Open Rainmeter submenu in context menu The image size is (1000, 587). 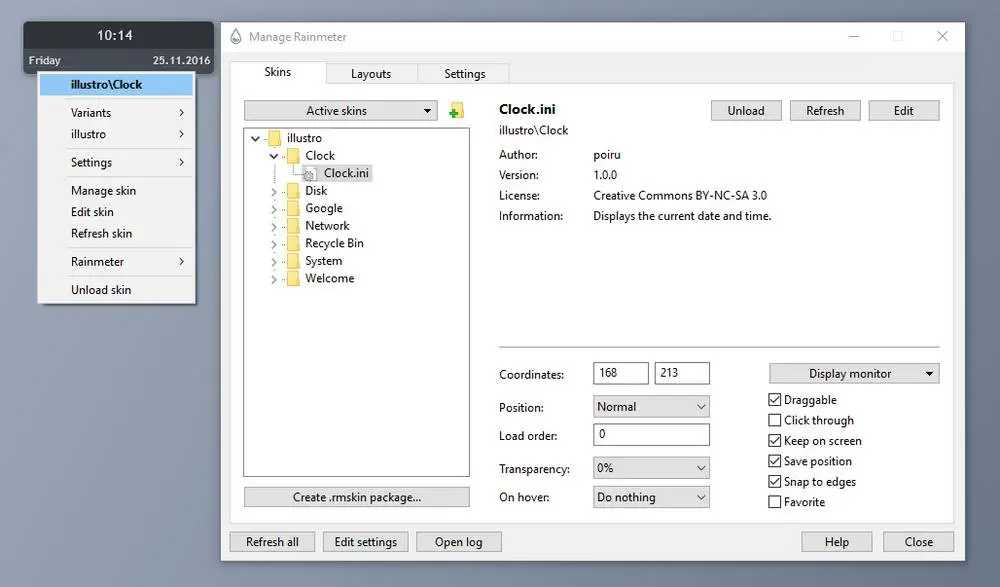(x=116, y=262)
